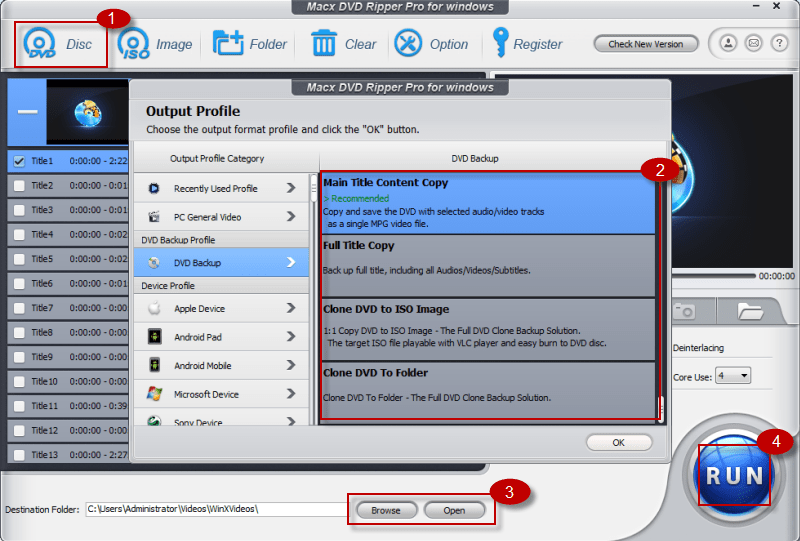Click Check New Version button
This screenshot has width=800, height=541.
click(645, 44)
